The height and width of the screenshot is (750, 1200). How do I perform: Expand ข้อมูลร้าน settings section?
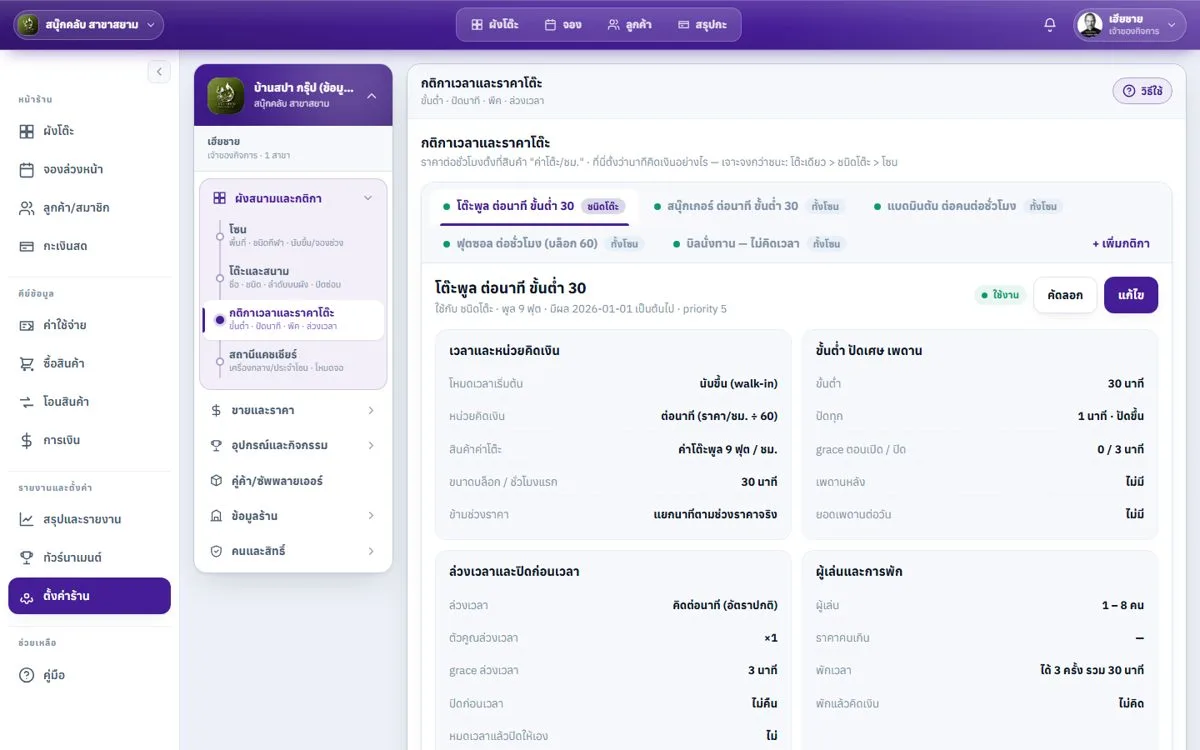[293, 516]
